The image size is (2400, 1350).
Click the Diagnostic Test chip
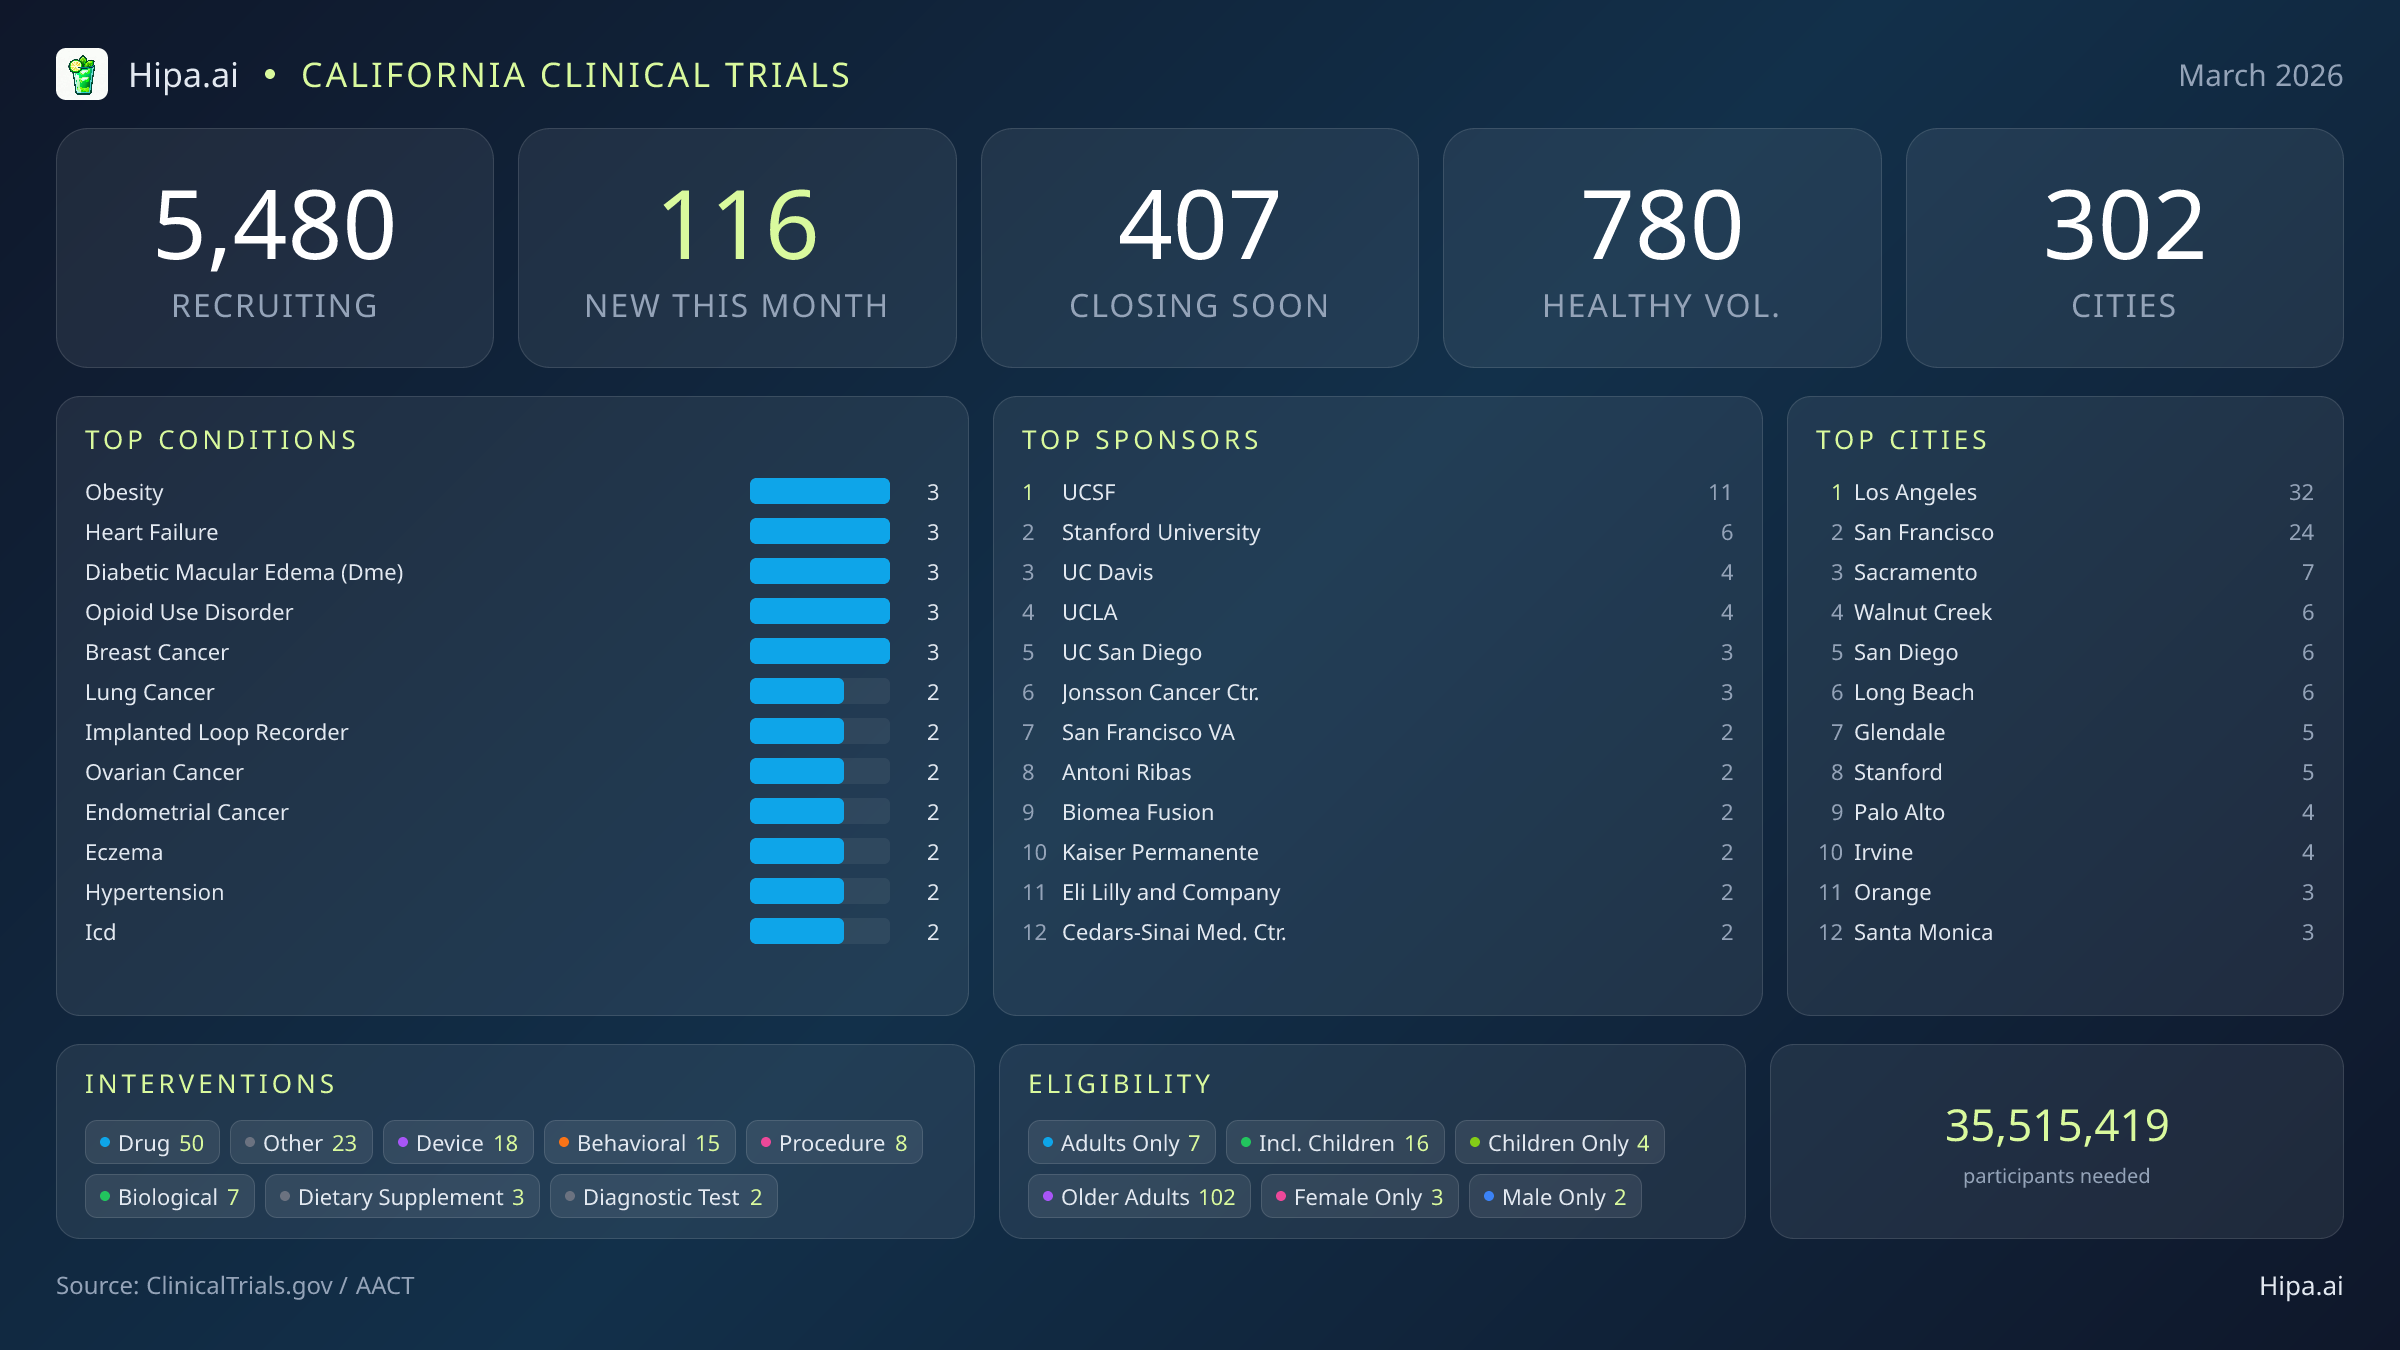[663, 1196]
